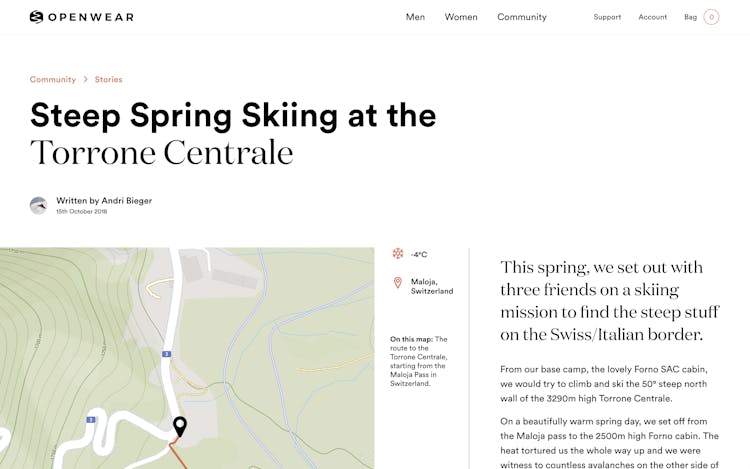The image size is (750, 469).
Task: Click the Openwear logo icon
Action: (x=36, y=17)
